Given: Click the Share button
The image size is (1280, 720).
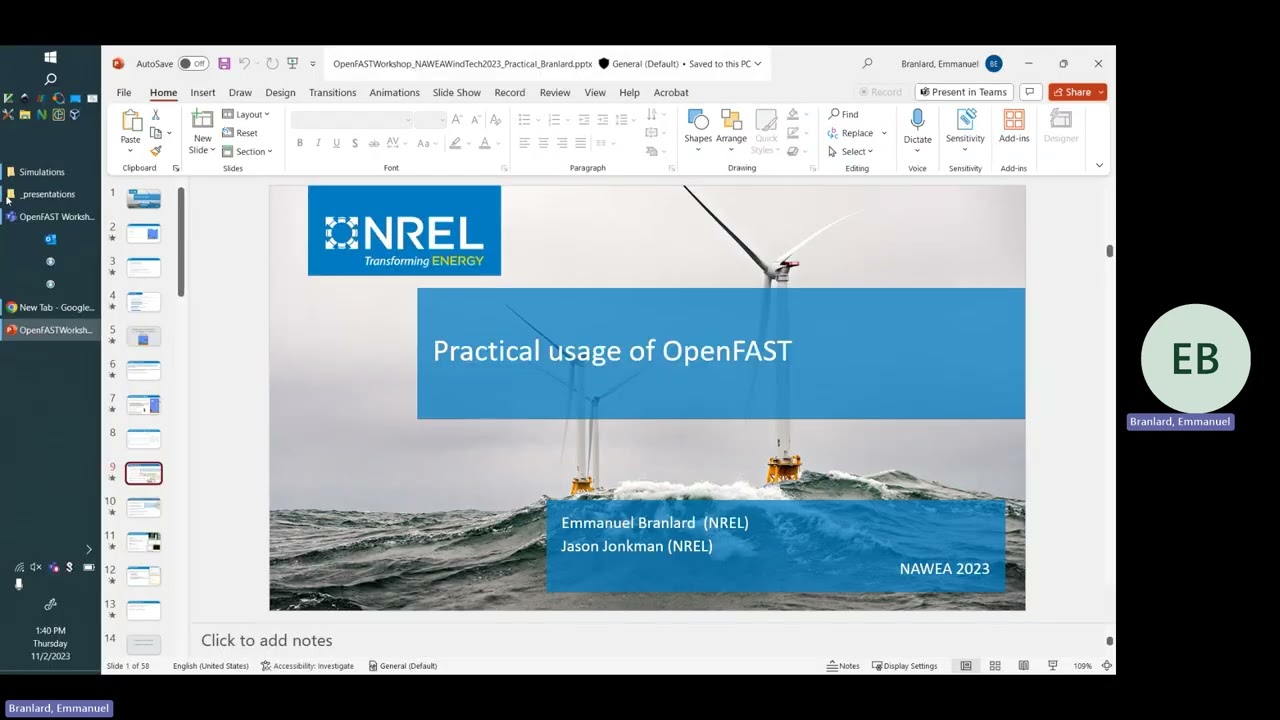Looking at the screenshot, I should coord(1077,92).
